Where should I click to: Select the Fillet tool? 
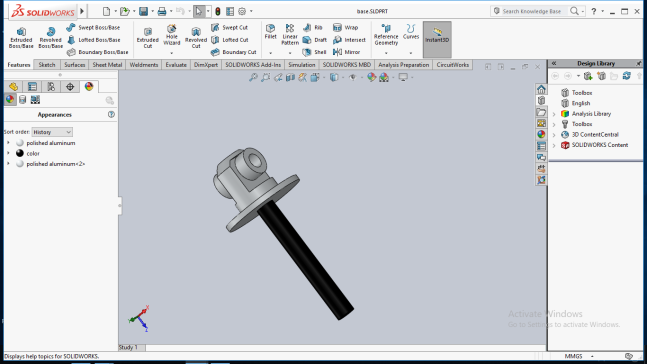[x=271, y=31]
